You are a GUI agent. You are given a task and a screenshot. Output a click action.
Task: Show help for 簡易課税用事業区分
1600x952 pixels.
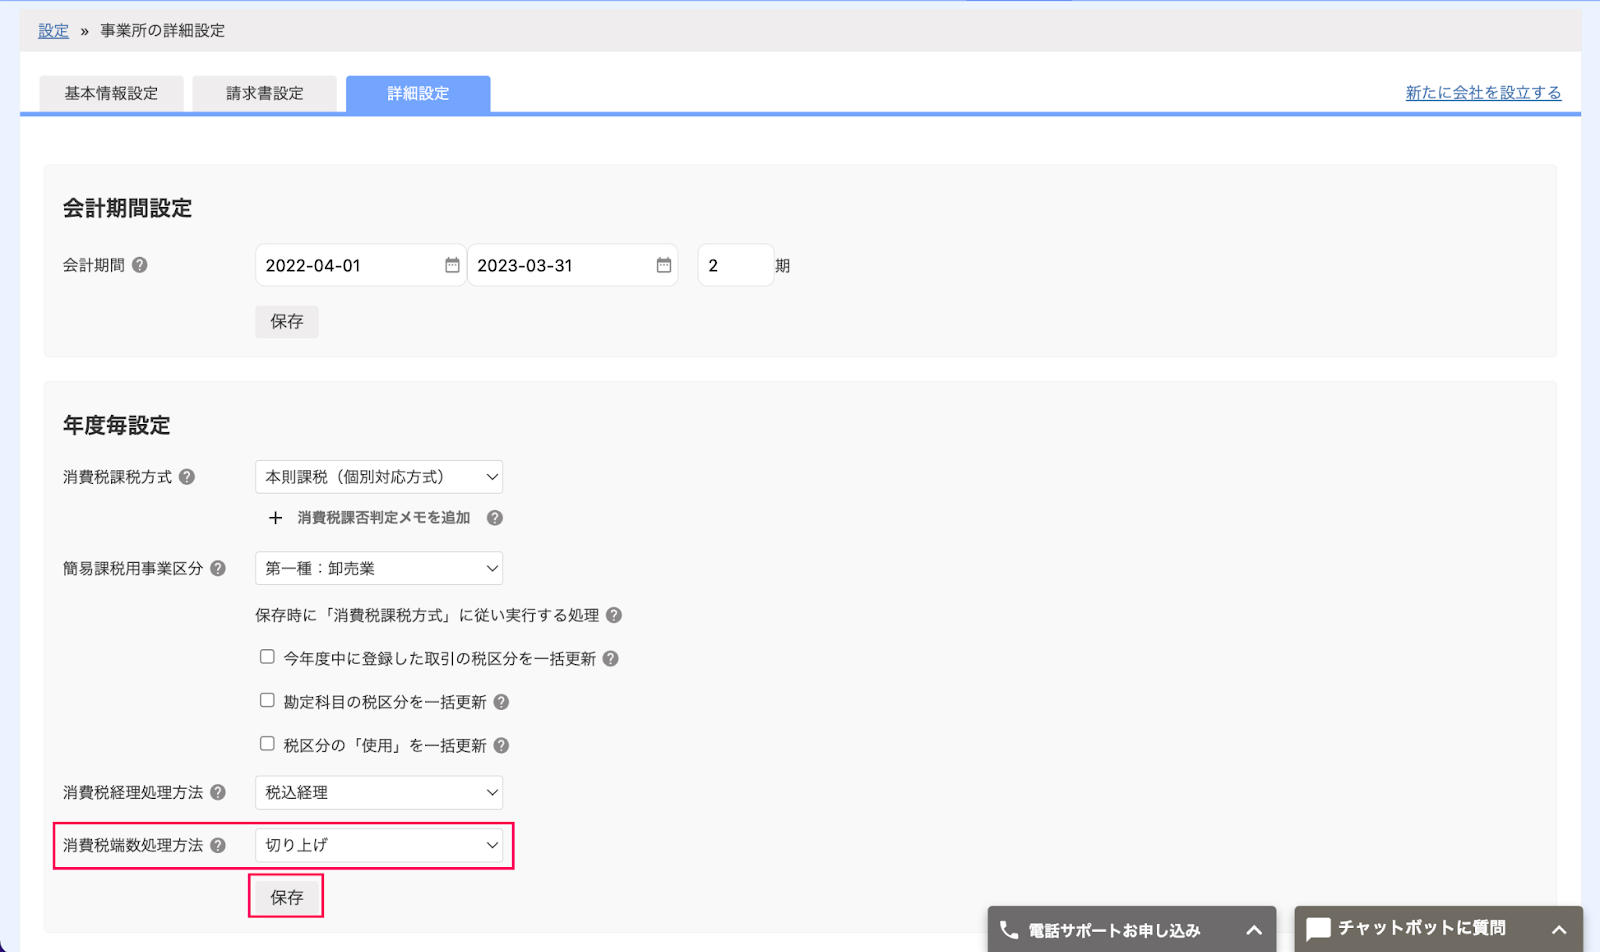218,568
